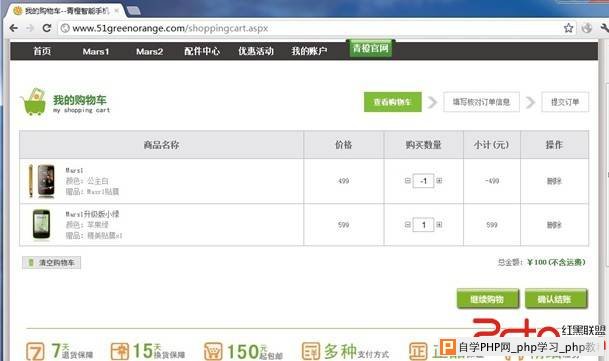Click the 继续购物 button

click(488, 299)
